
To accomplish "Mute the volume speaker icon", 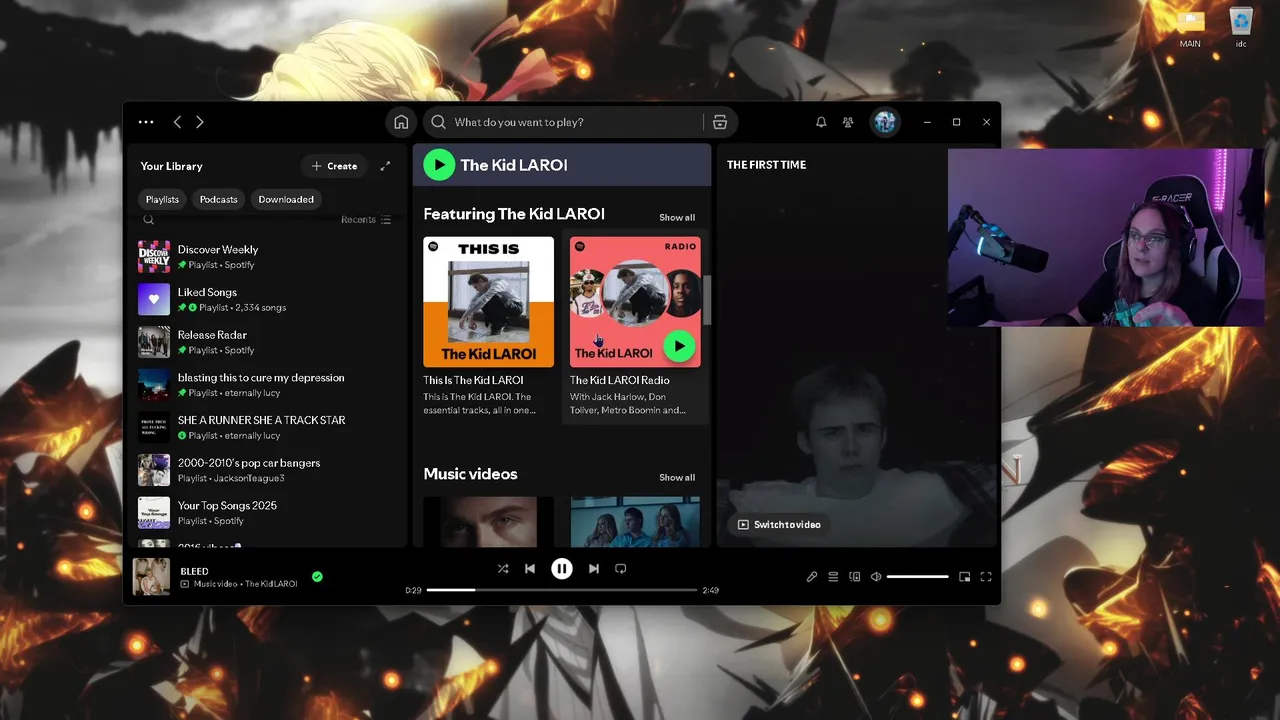I will [x=876, y=577].
